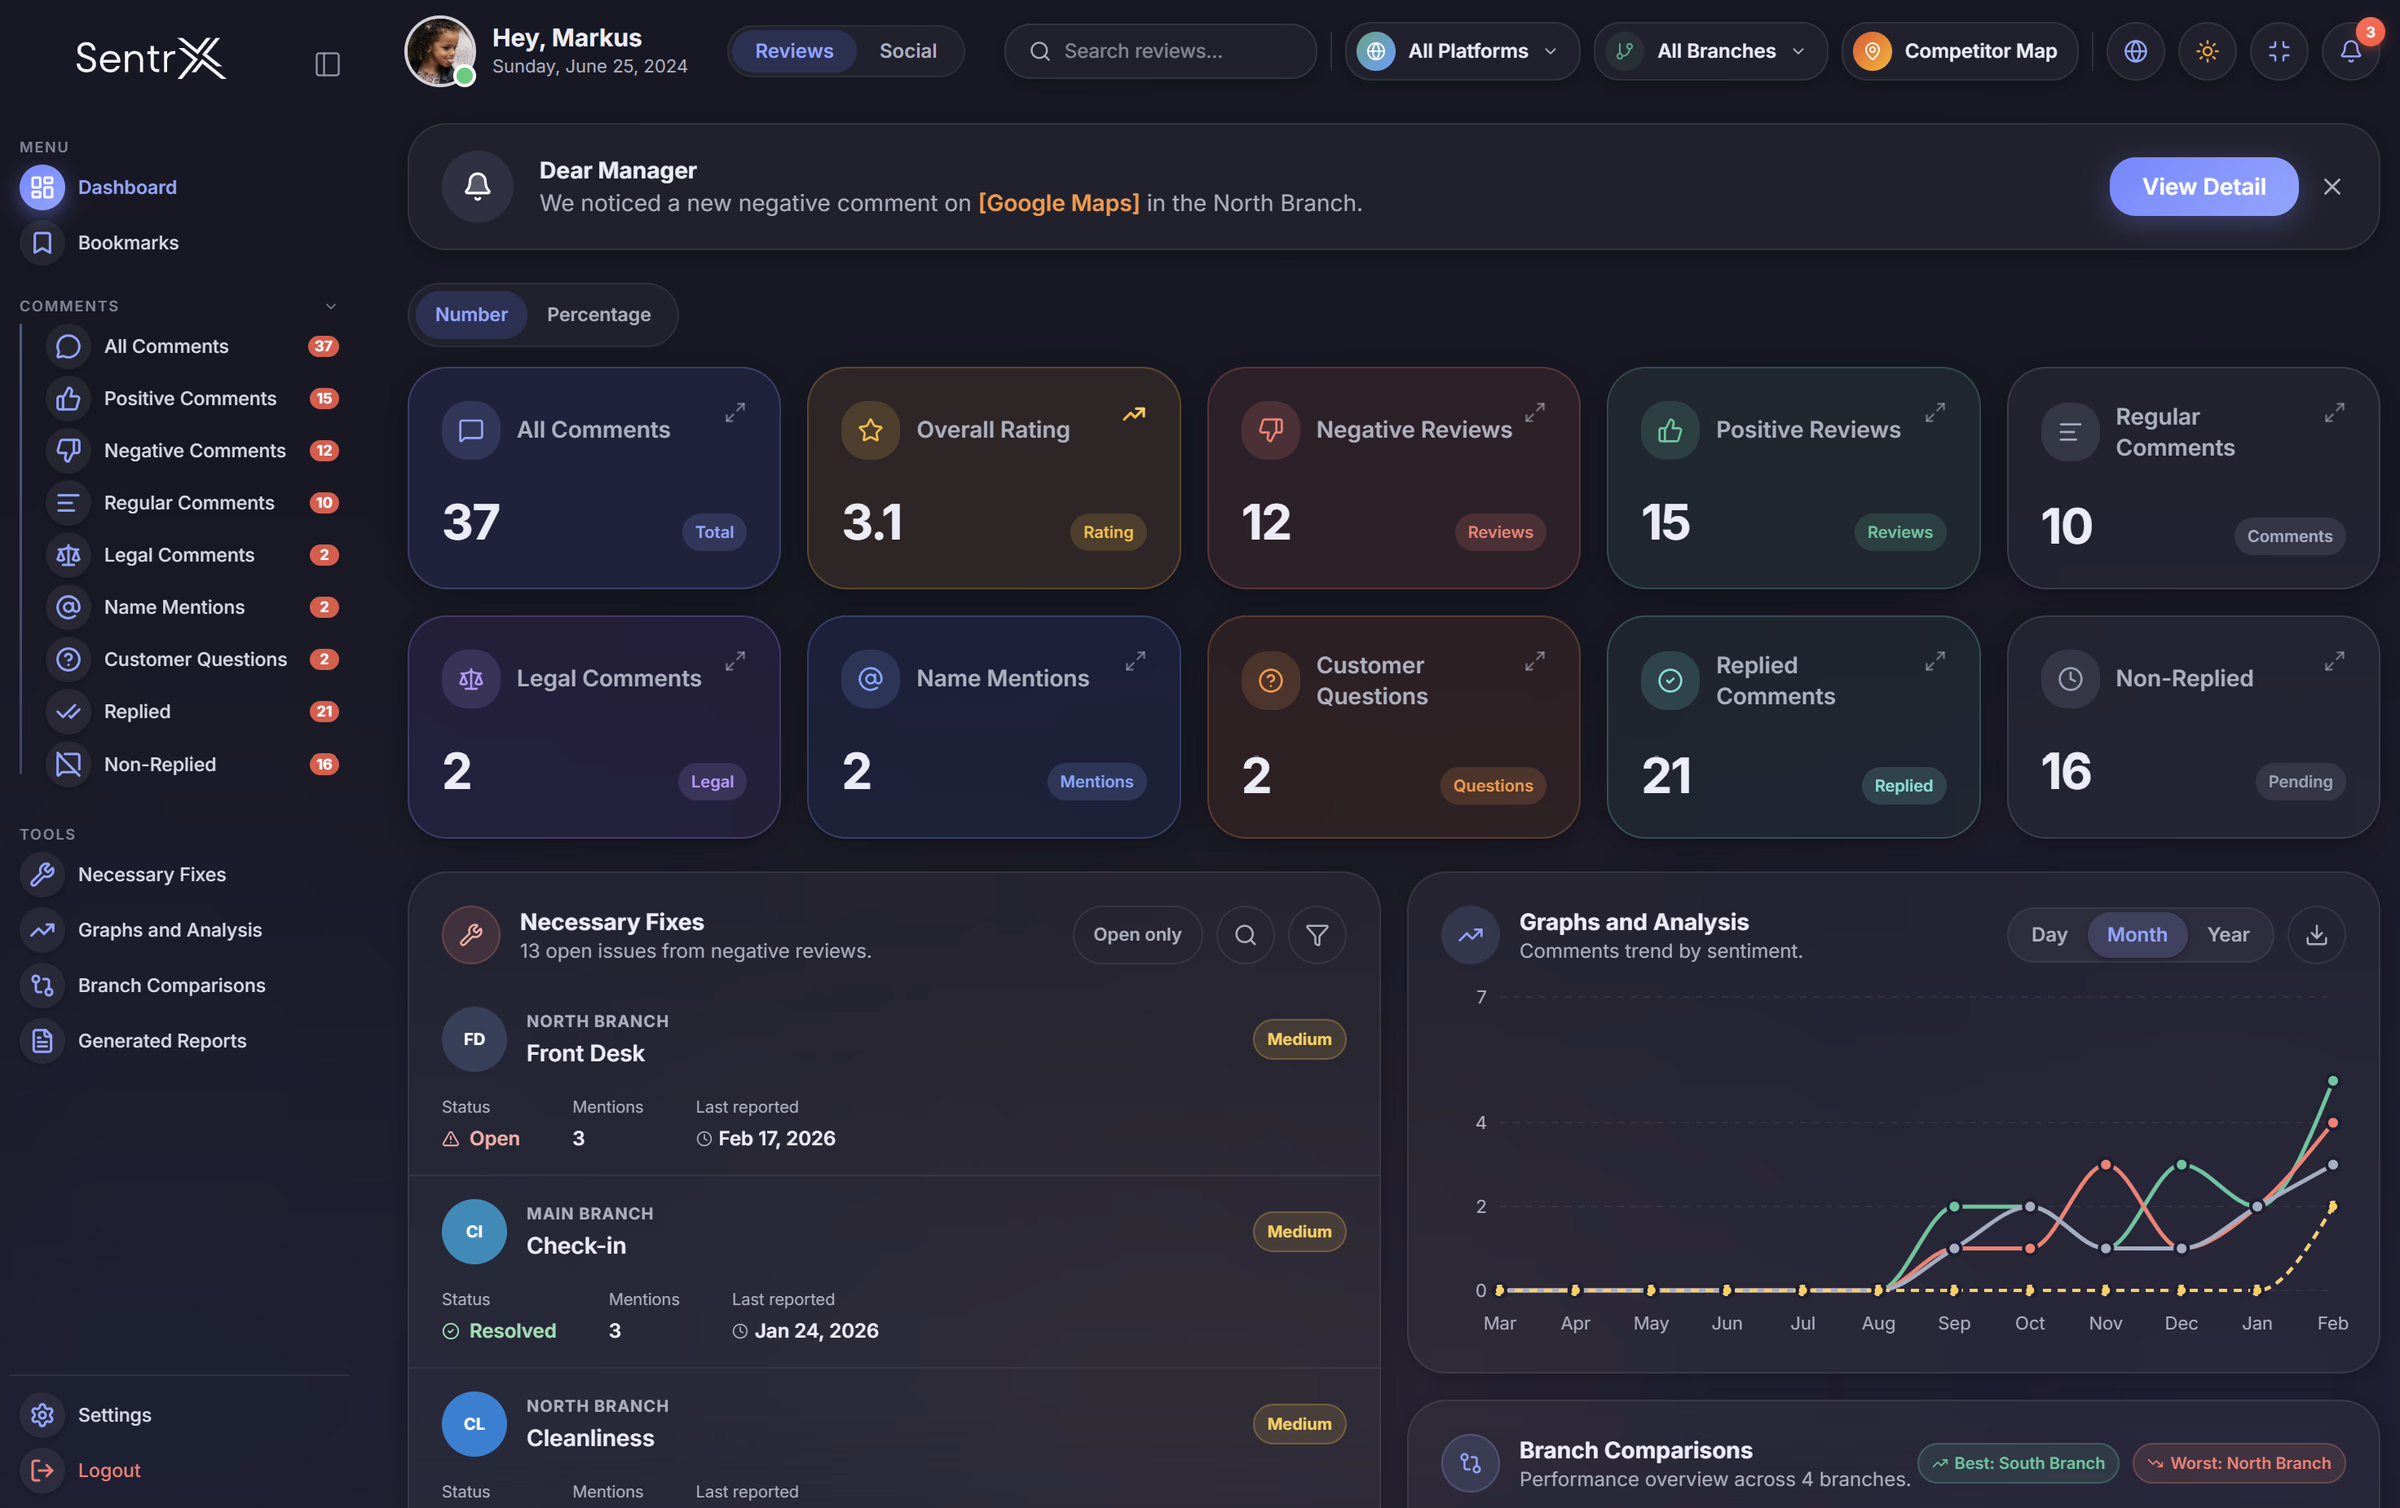The height and width of the screenshot is (1508, 2400).
Task: Open the All Branches dropdown
Action: click(1710, 51)
